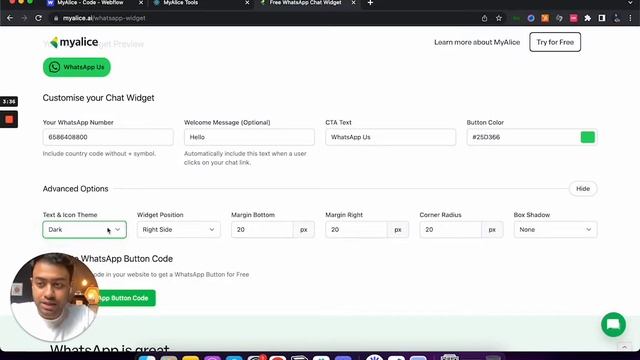The width and height of the screenshot is (640, 360).
Task: Click the share icon in address bar
Action: 484,18
